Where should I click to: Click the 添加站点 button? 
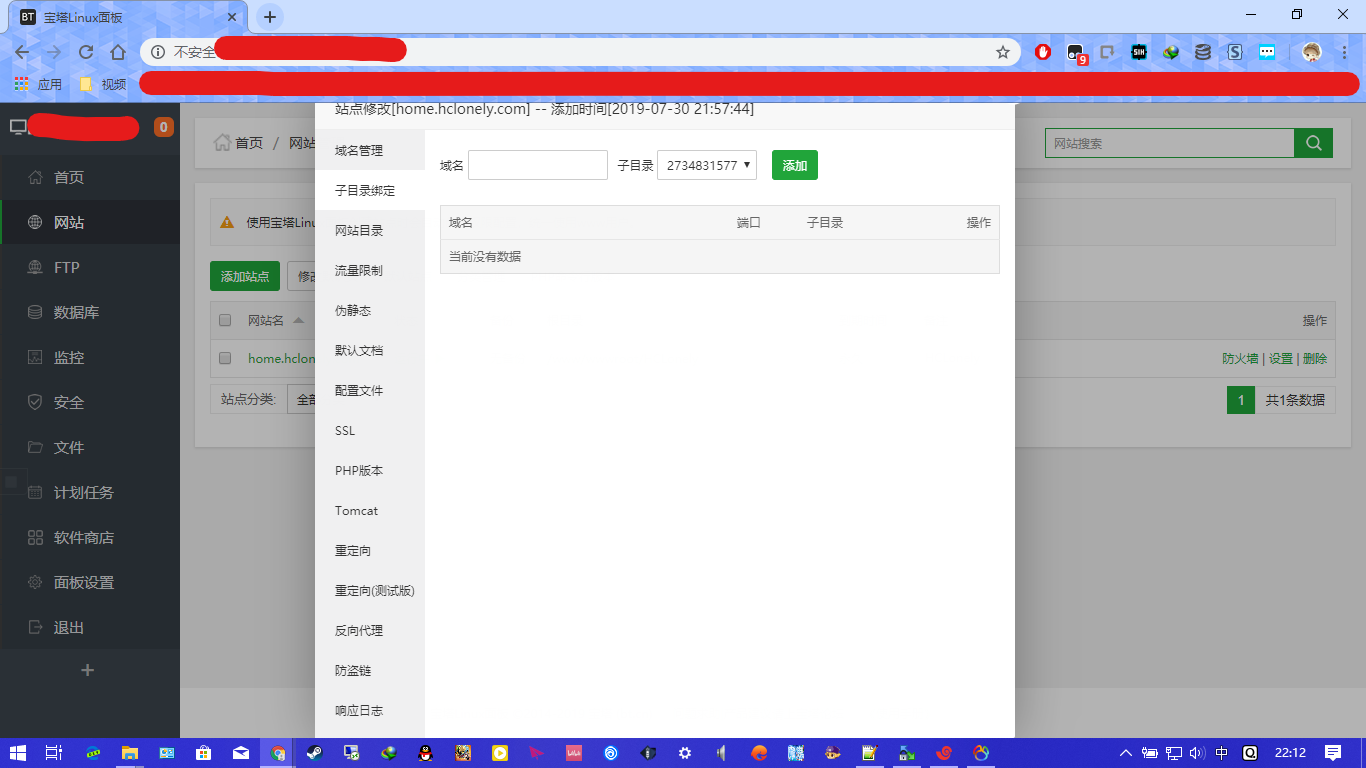pos(245,276)
